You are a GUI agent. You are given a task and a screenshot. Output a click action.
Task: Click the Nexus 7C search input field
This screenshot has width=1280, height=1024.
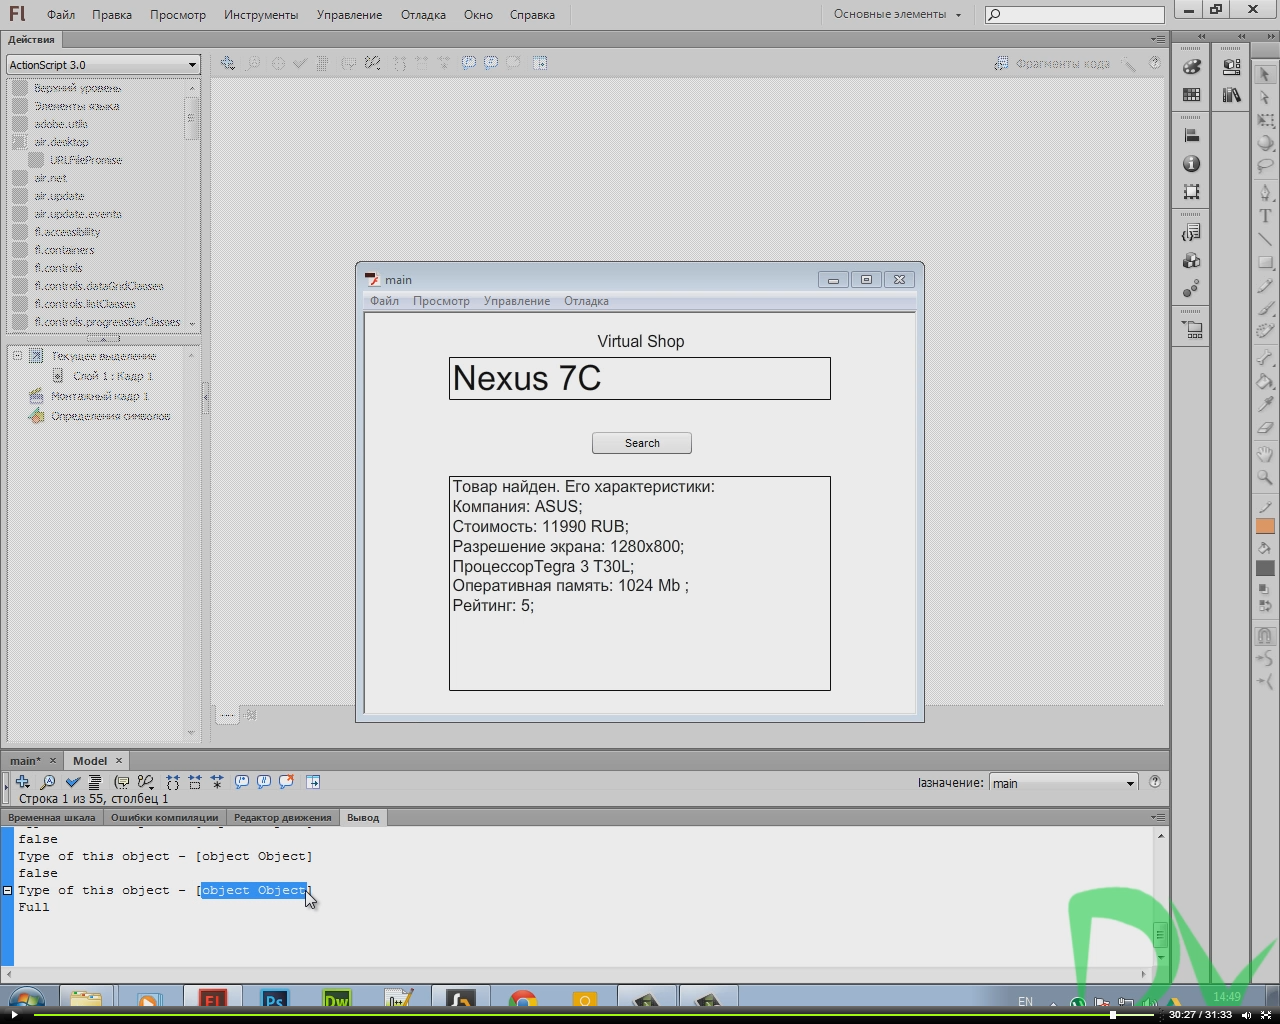pyautogui.click(x=639, y=379)
